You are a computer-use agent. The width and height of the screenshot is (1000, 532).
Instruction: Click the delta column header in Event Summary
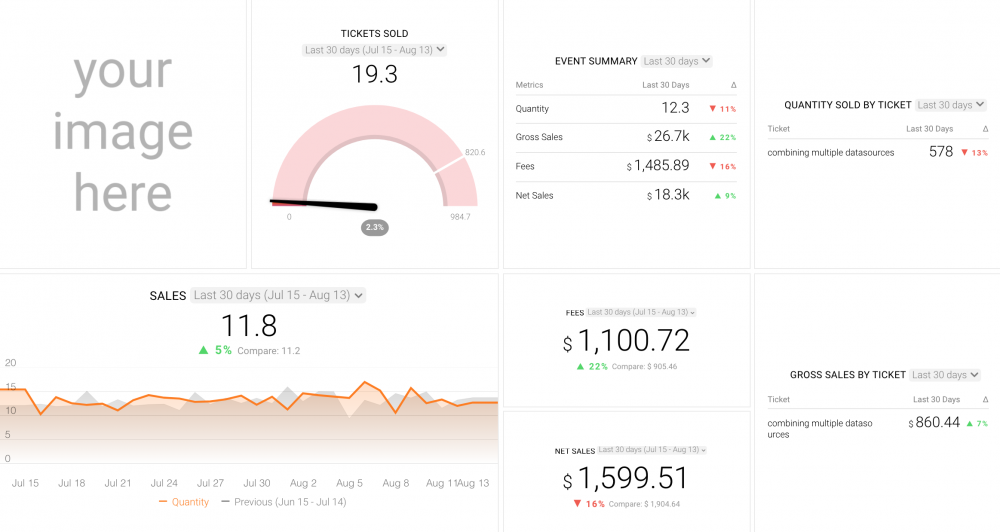click(x=733, y=85)
